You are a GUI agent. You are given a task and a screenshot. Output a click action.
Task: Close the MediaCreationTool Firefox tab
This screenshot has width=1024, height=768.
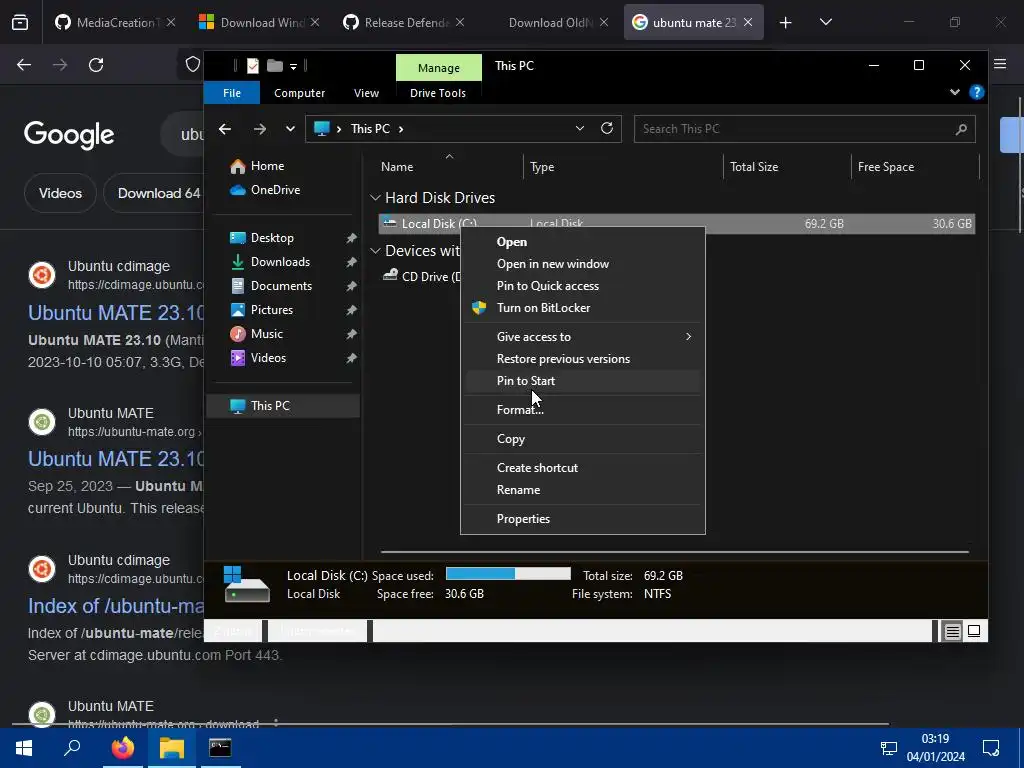tap(170, 22)
